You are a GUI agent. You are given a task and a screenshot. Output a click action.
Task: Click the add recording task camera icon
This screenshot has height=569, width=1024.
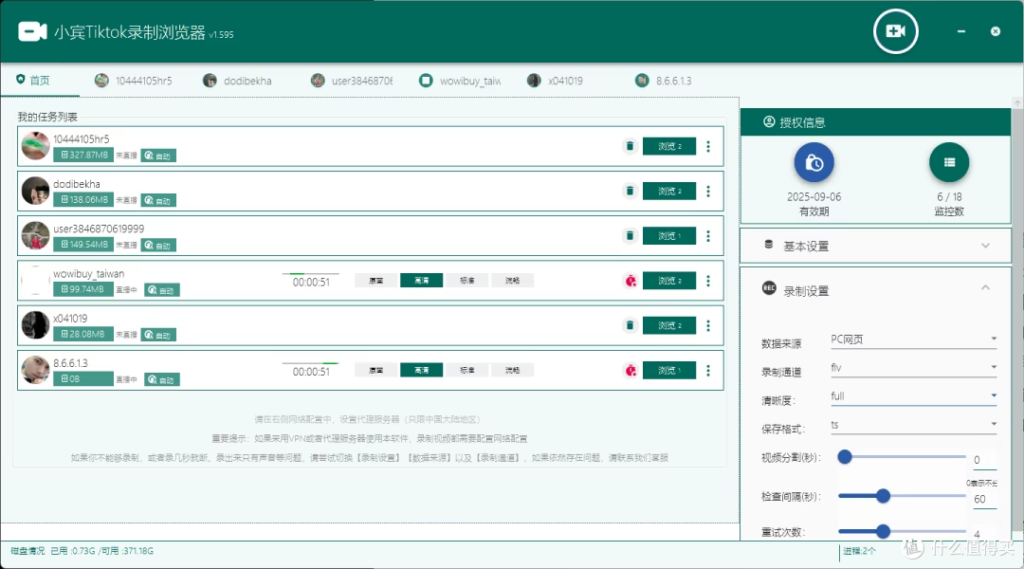pos(895,31)
